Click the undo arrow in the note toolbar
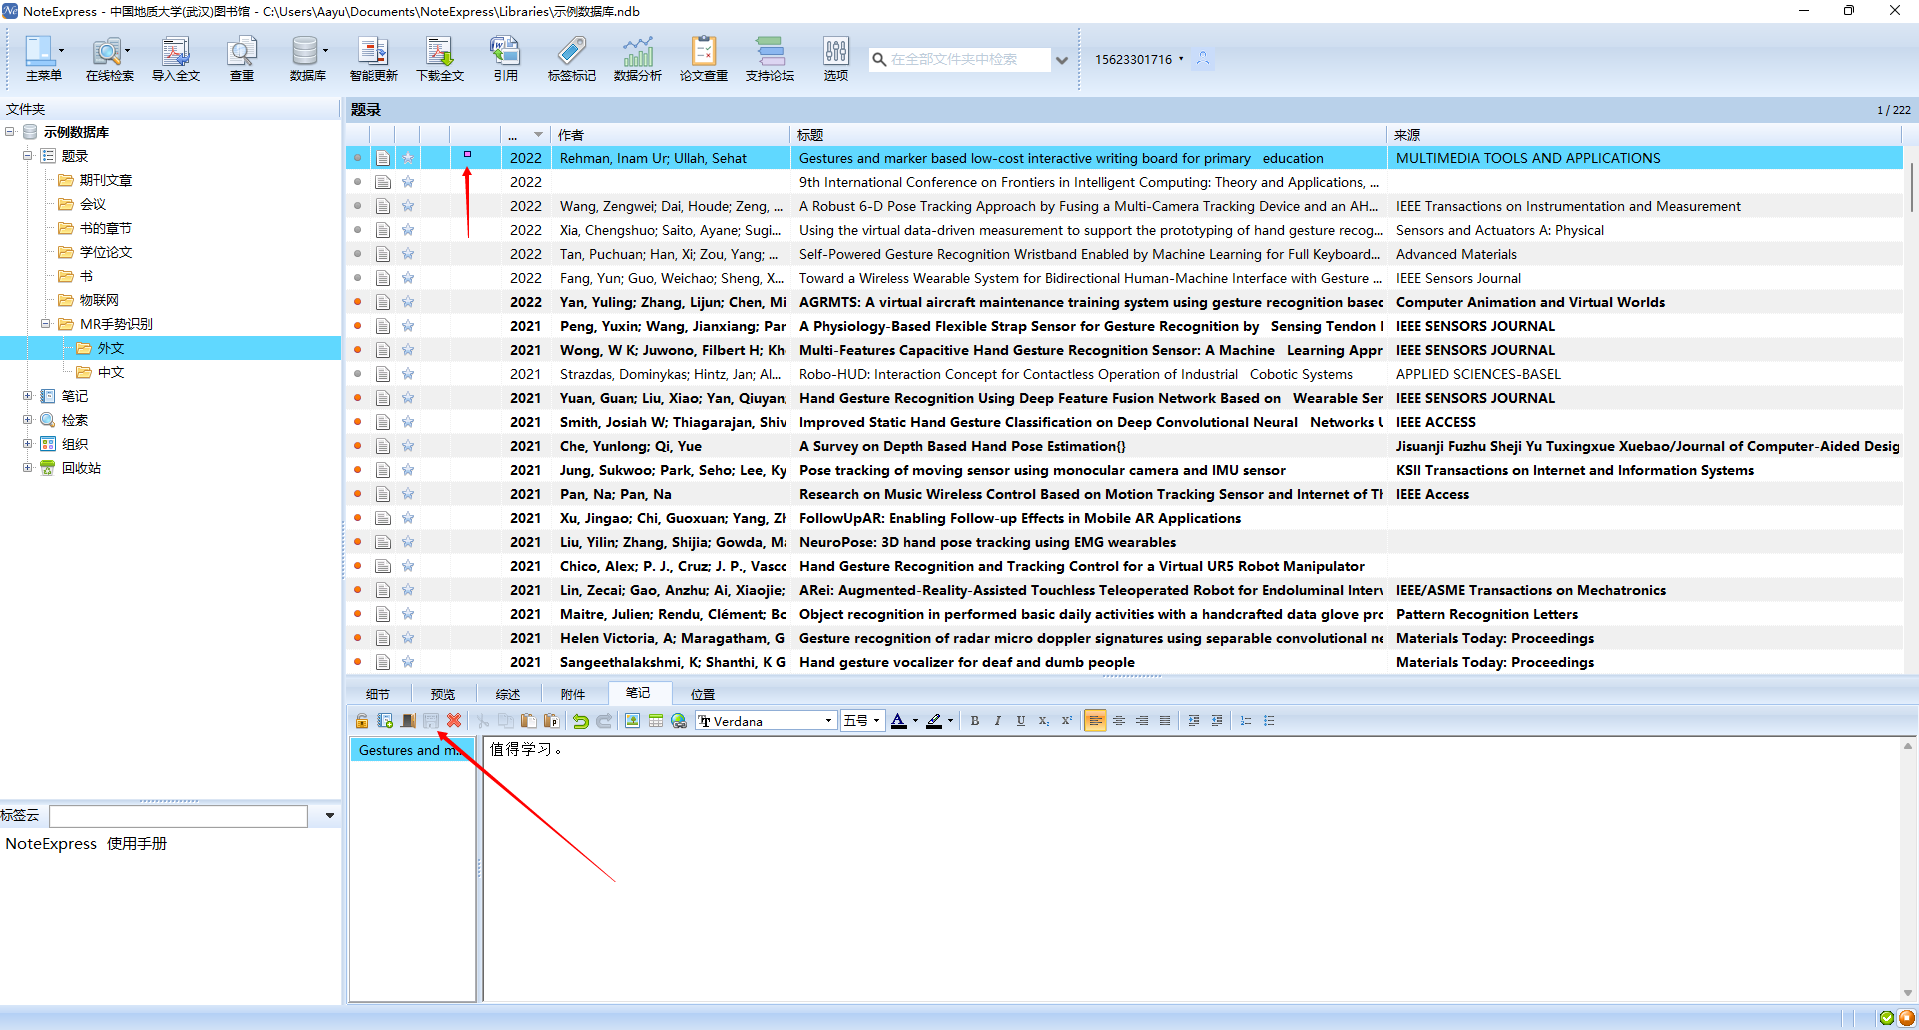This screenshot has height=1030, width=1919. point(580,721)
